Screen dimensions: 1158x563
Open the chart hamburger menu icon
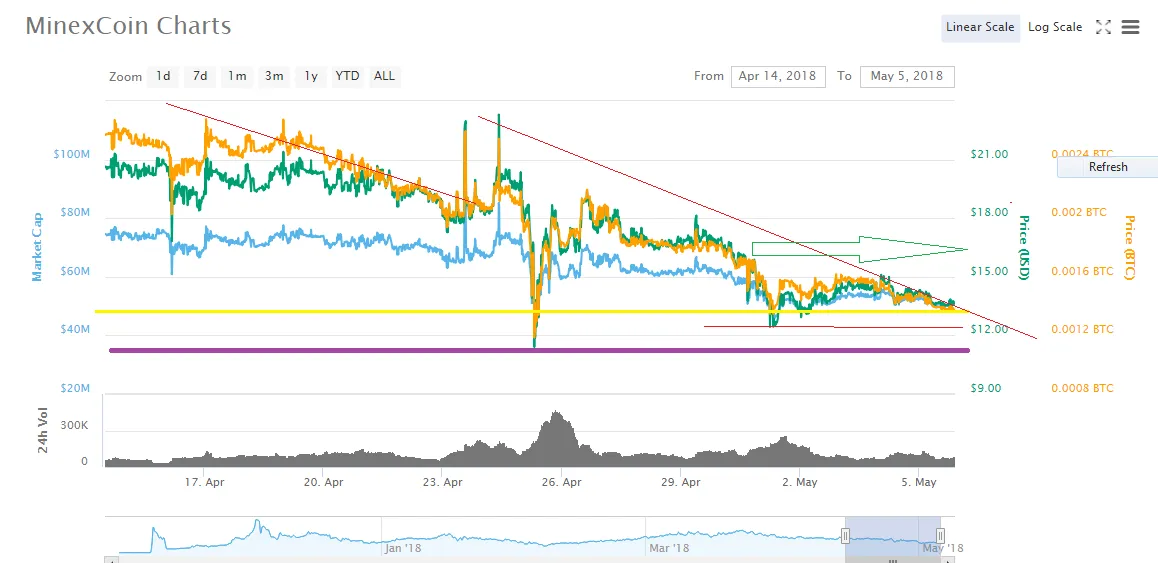[1130, 27]
